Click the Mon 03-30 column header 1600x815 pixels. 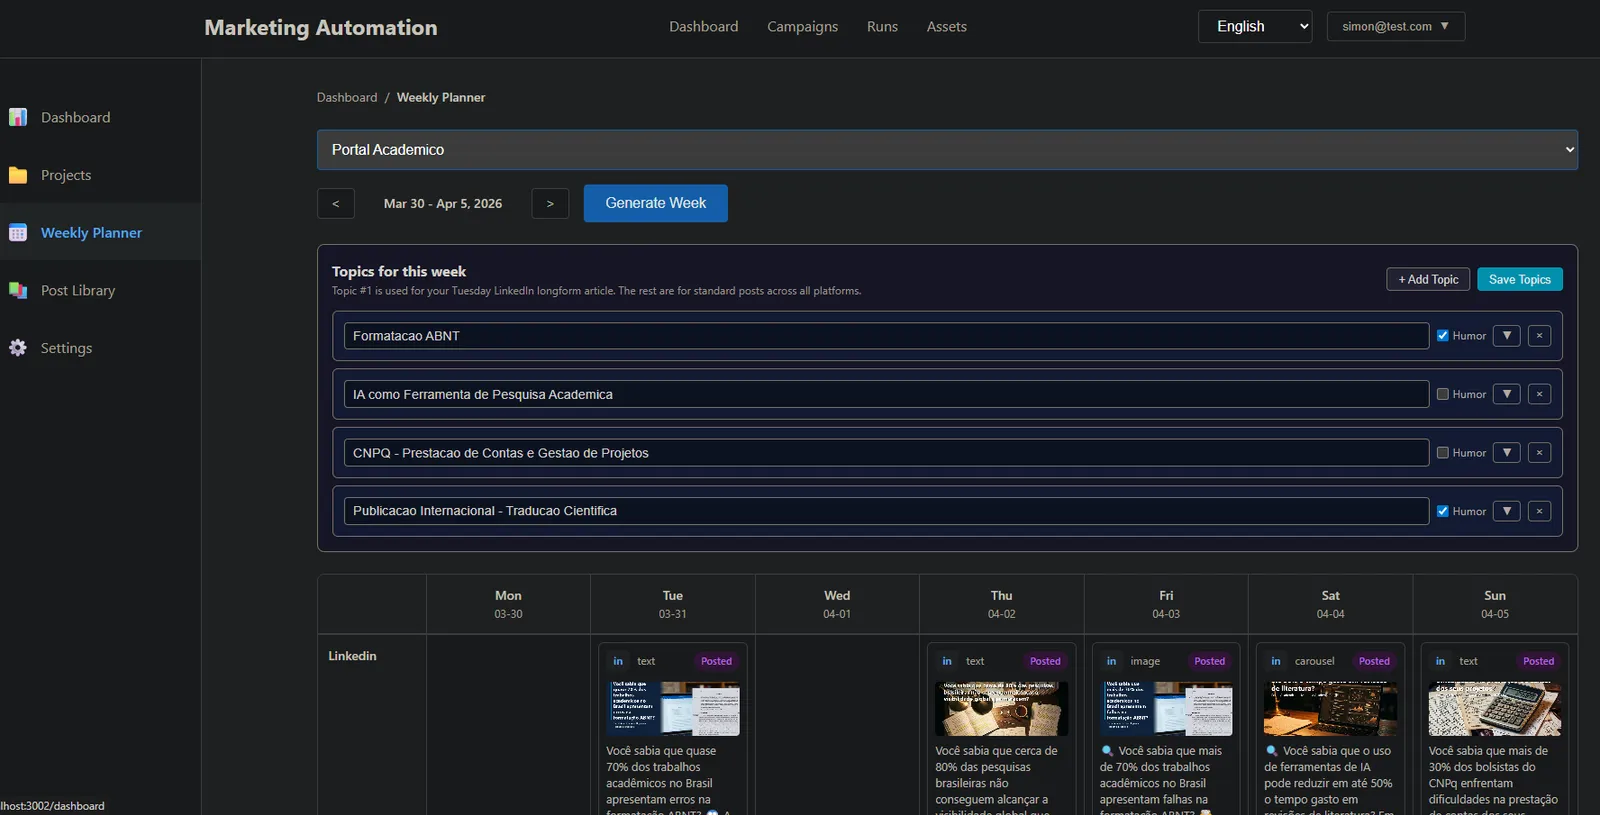click(508, 604)
